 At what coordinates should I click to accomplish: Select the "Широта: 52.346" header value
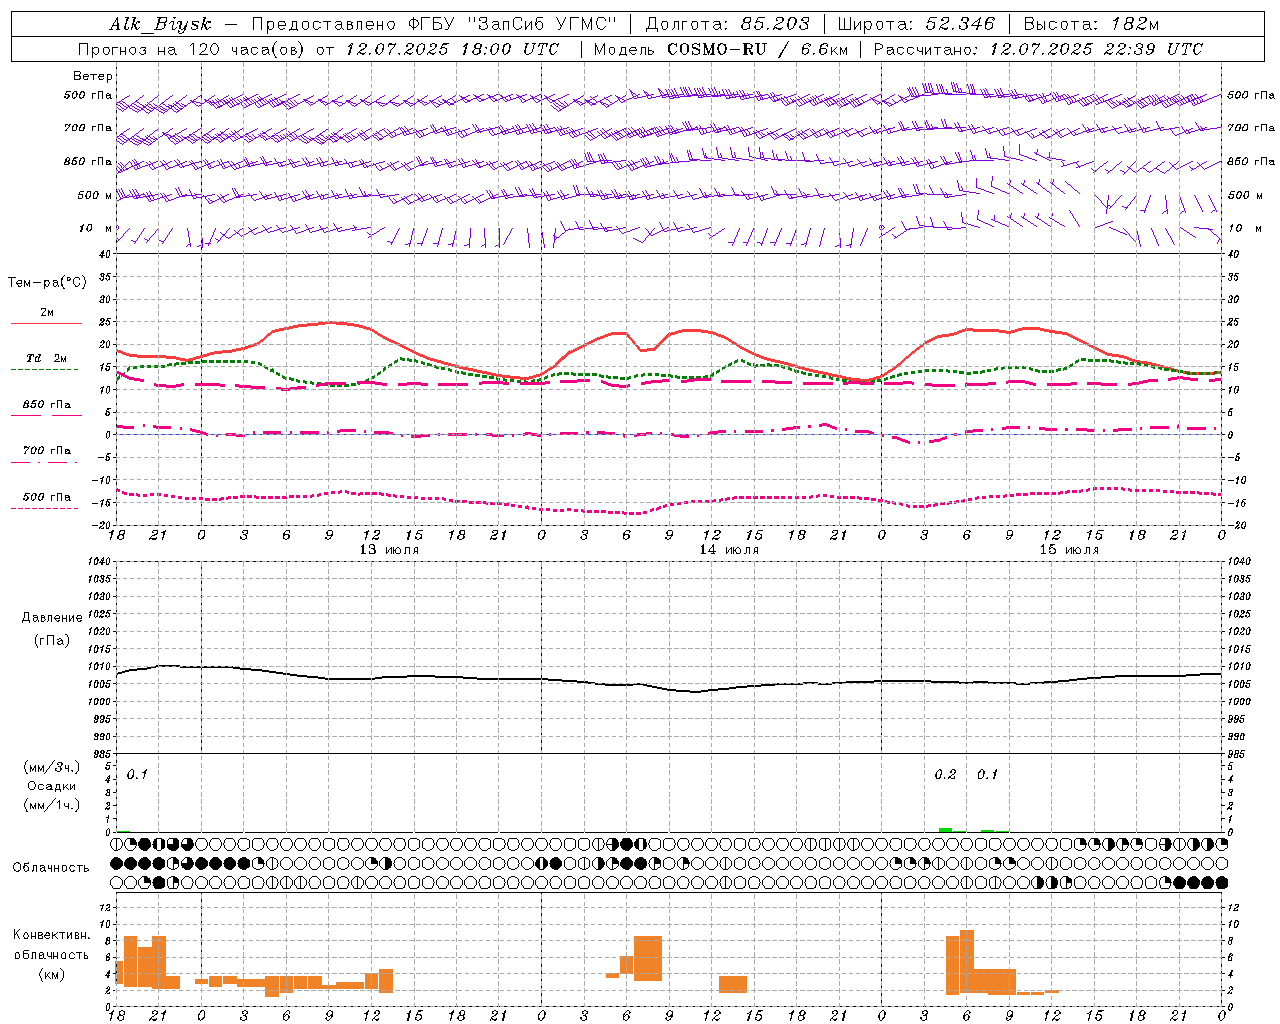916,24
